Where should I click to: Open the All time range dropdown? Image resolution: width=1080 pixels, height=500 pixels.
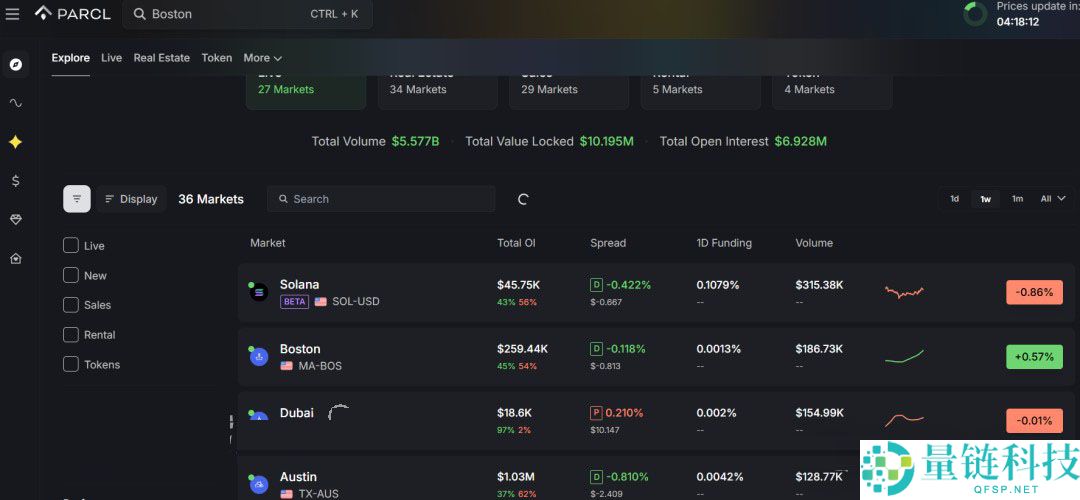point(1052,199)
